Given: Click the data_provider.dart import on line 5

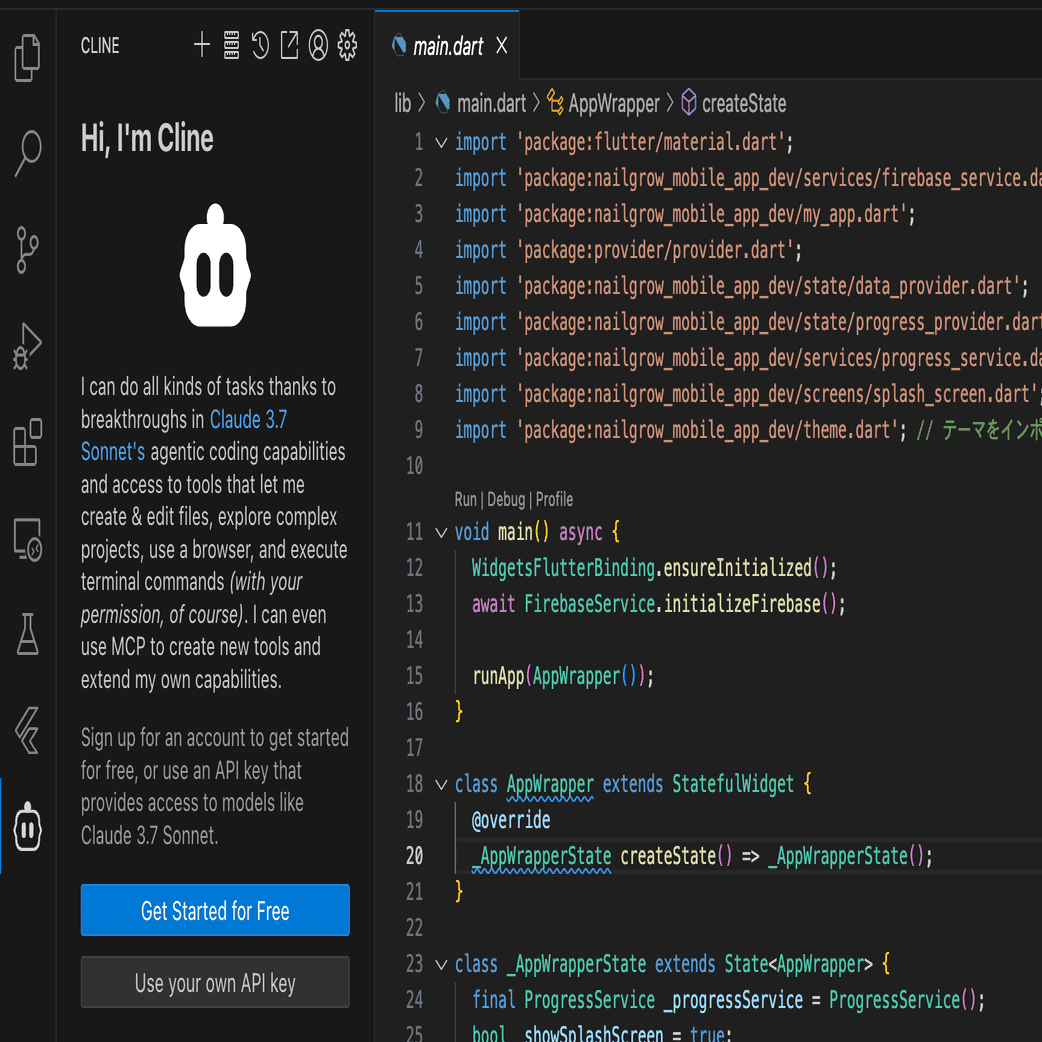Looking at the screenshot, I should (768, 286).
